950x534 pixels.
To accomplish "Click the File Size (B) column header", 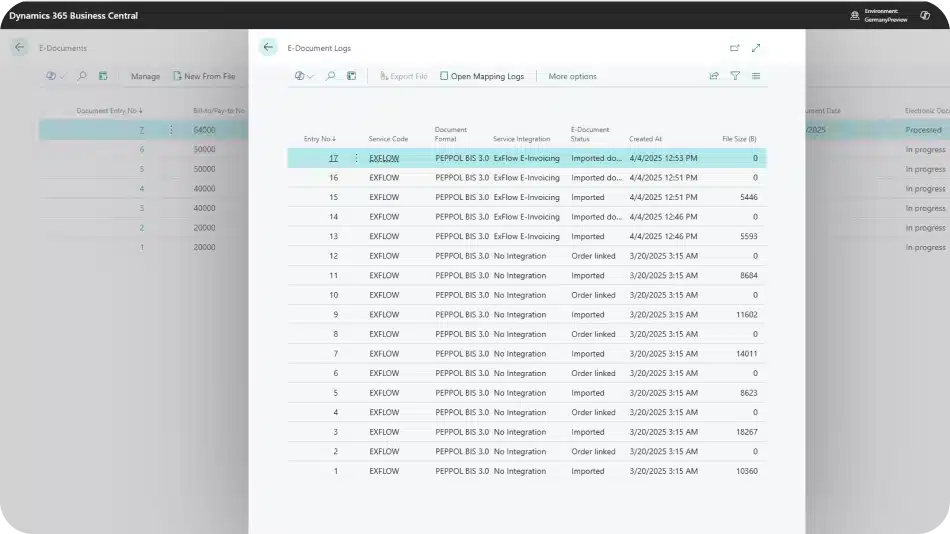I will tap(739, 139).
